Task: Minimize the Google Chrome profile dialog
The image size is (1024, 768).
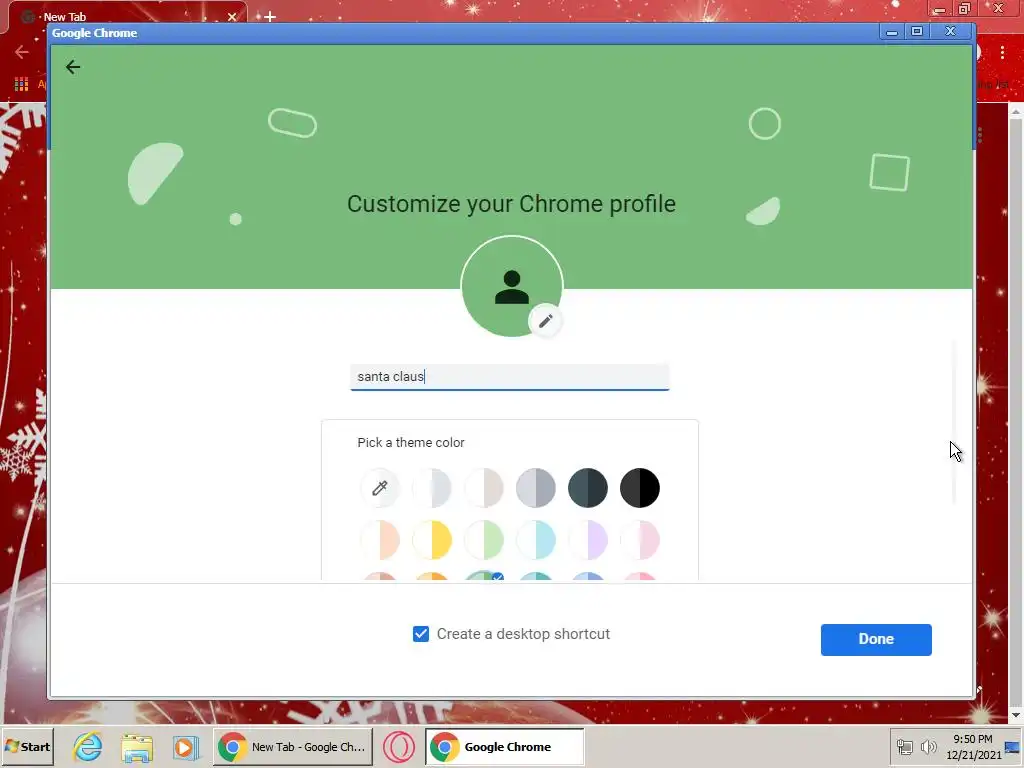Action: click(891, 32)
